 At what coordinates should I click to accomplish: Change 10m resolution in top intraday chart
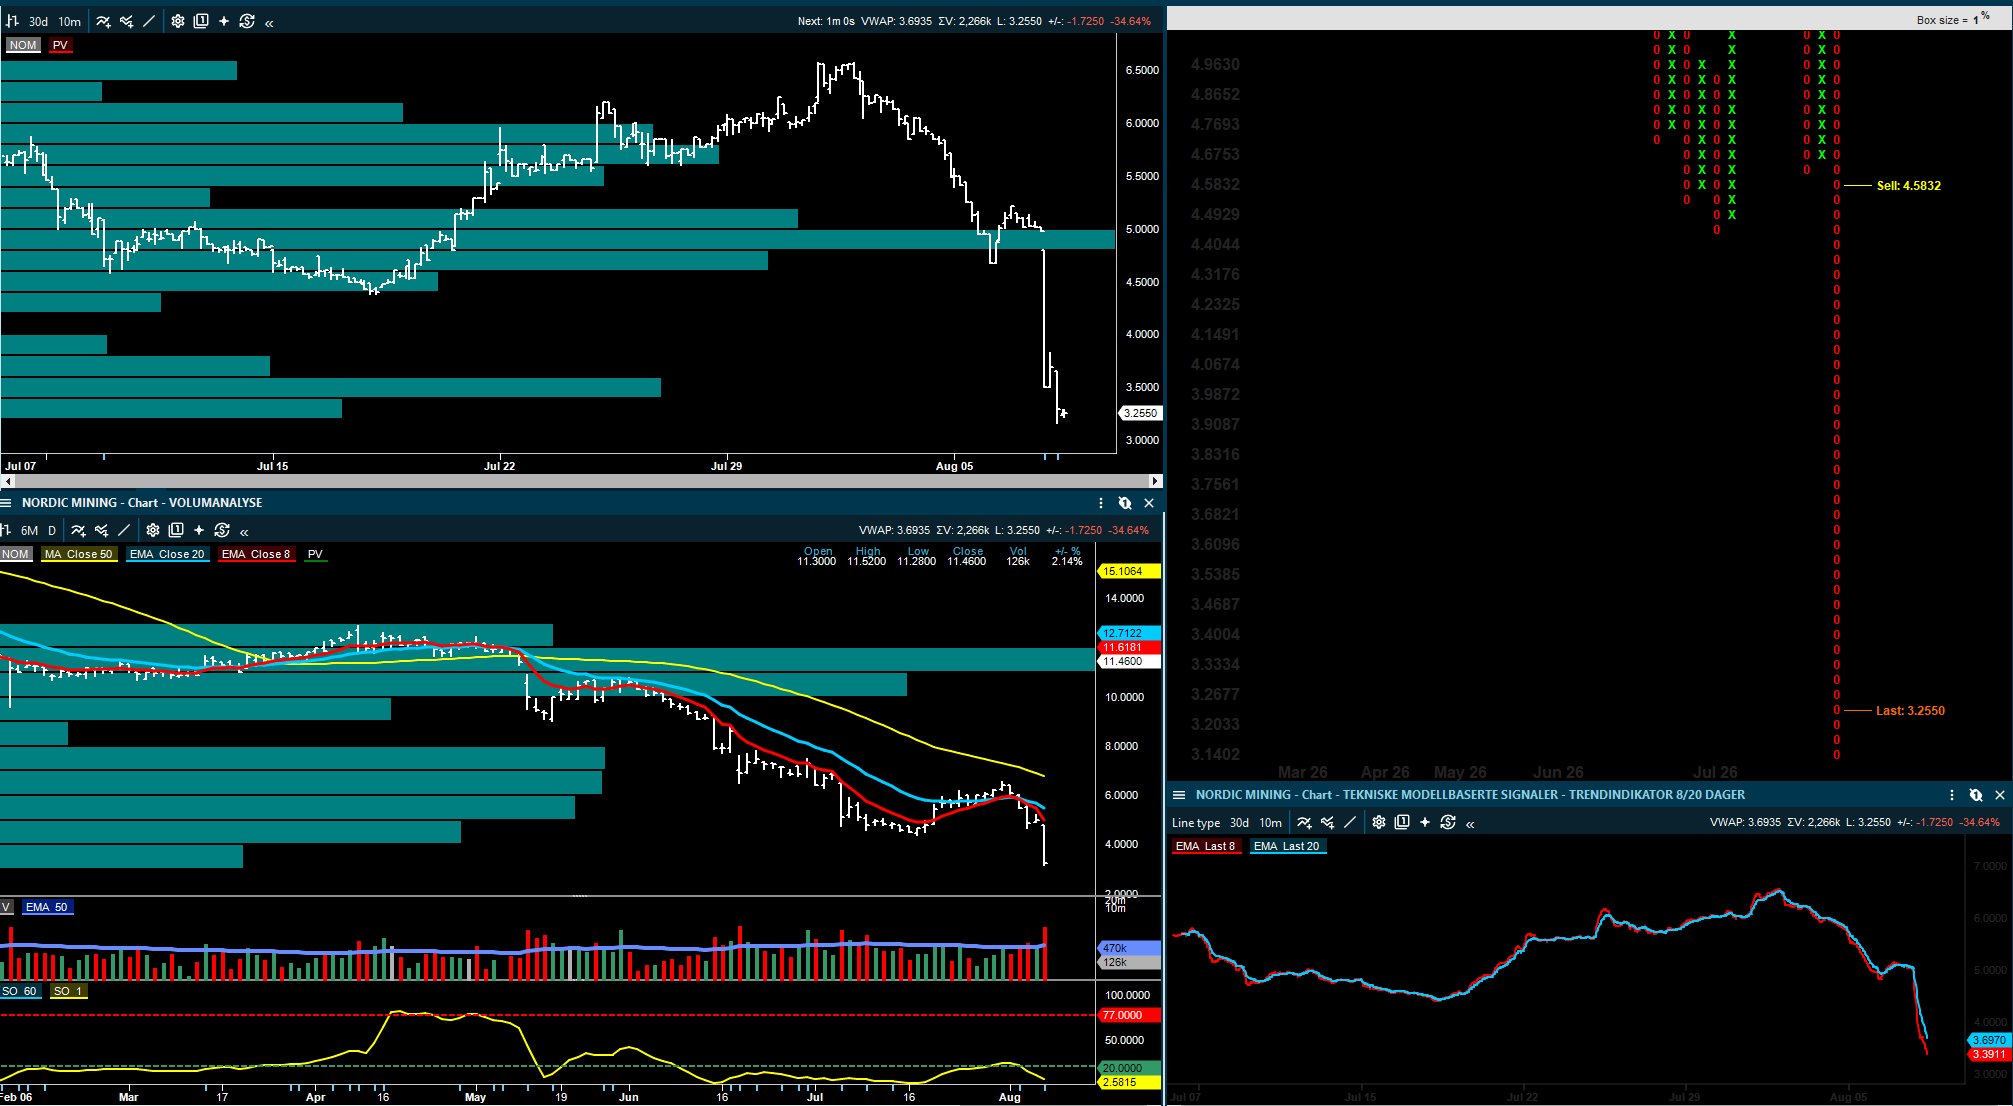click(70, 21)
